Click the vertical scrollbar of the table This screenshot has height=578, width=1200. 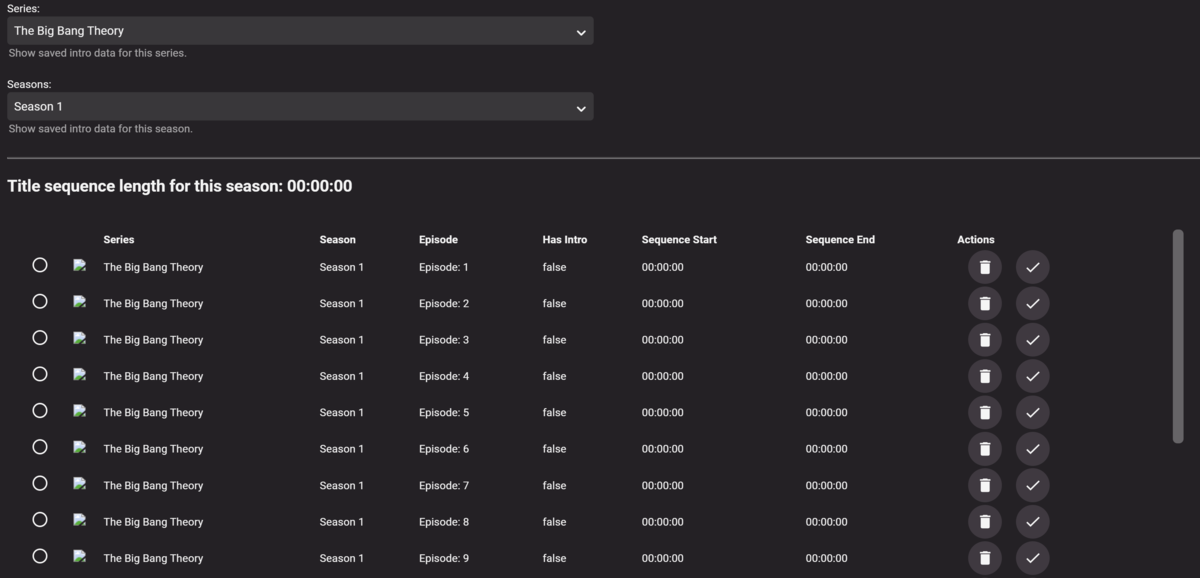tap(1177, 335)
